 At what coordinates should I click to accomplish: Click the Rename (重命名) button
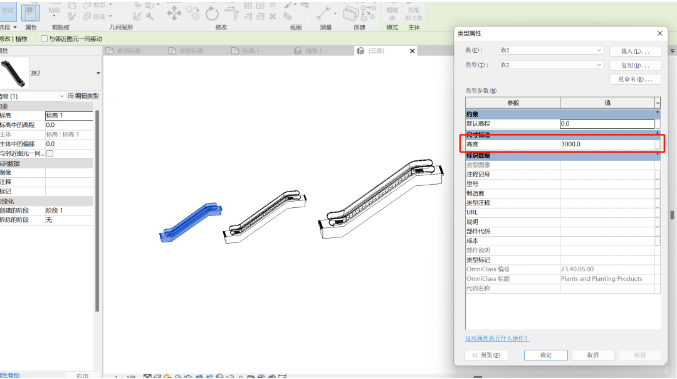[x=635, y=79]
